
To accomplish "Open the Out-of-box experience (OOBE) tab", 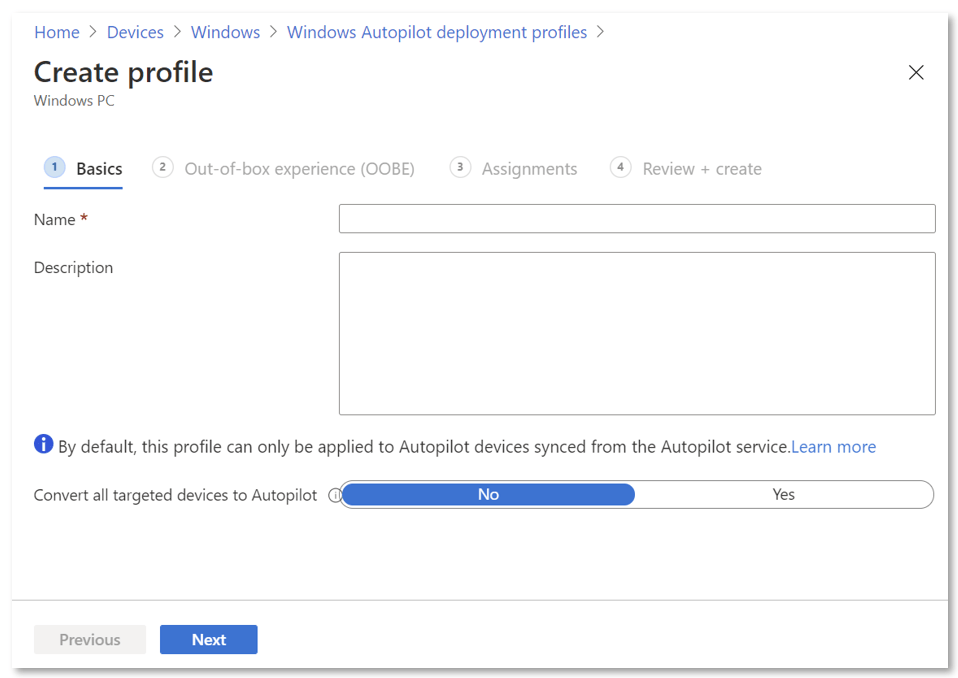I will (x=299, y=169).
